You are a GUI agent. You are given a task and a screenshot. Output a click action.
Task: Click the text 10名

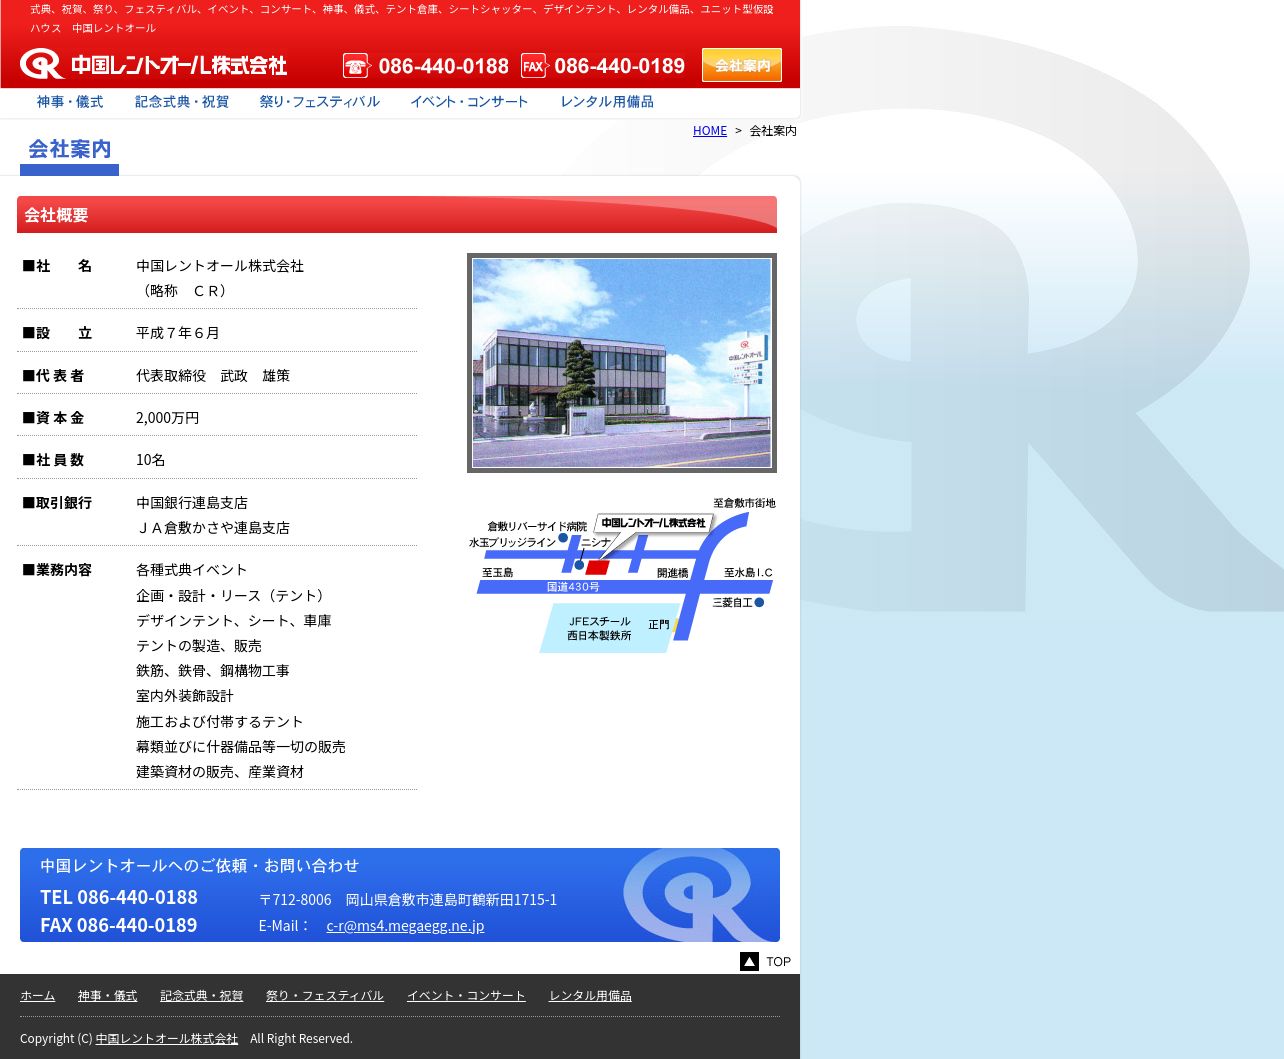point(151,460)
